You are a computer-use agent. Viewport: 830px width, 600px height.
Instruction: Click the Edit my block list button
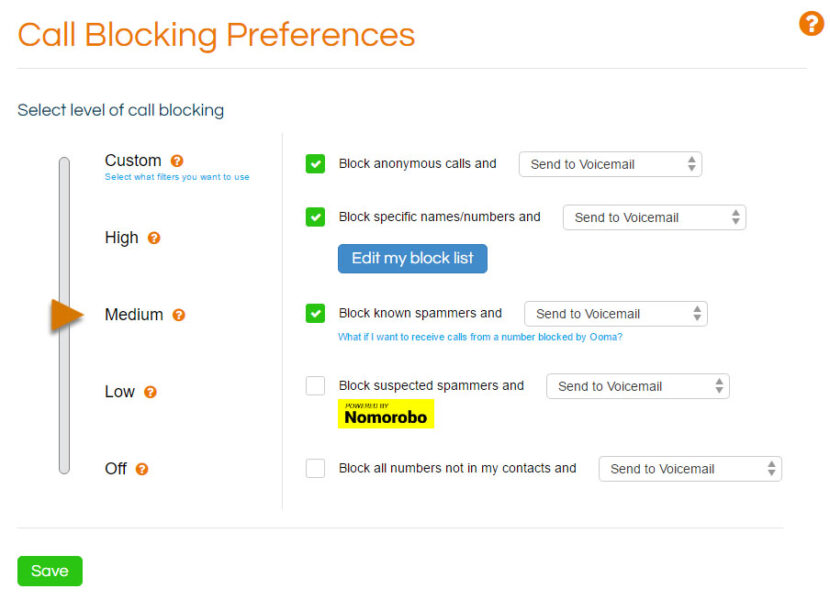(x=412, y=258)
